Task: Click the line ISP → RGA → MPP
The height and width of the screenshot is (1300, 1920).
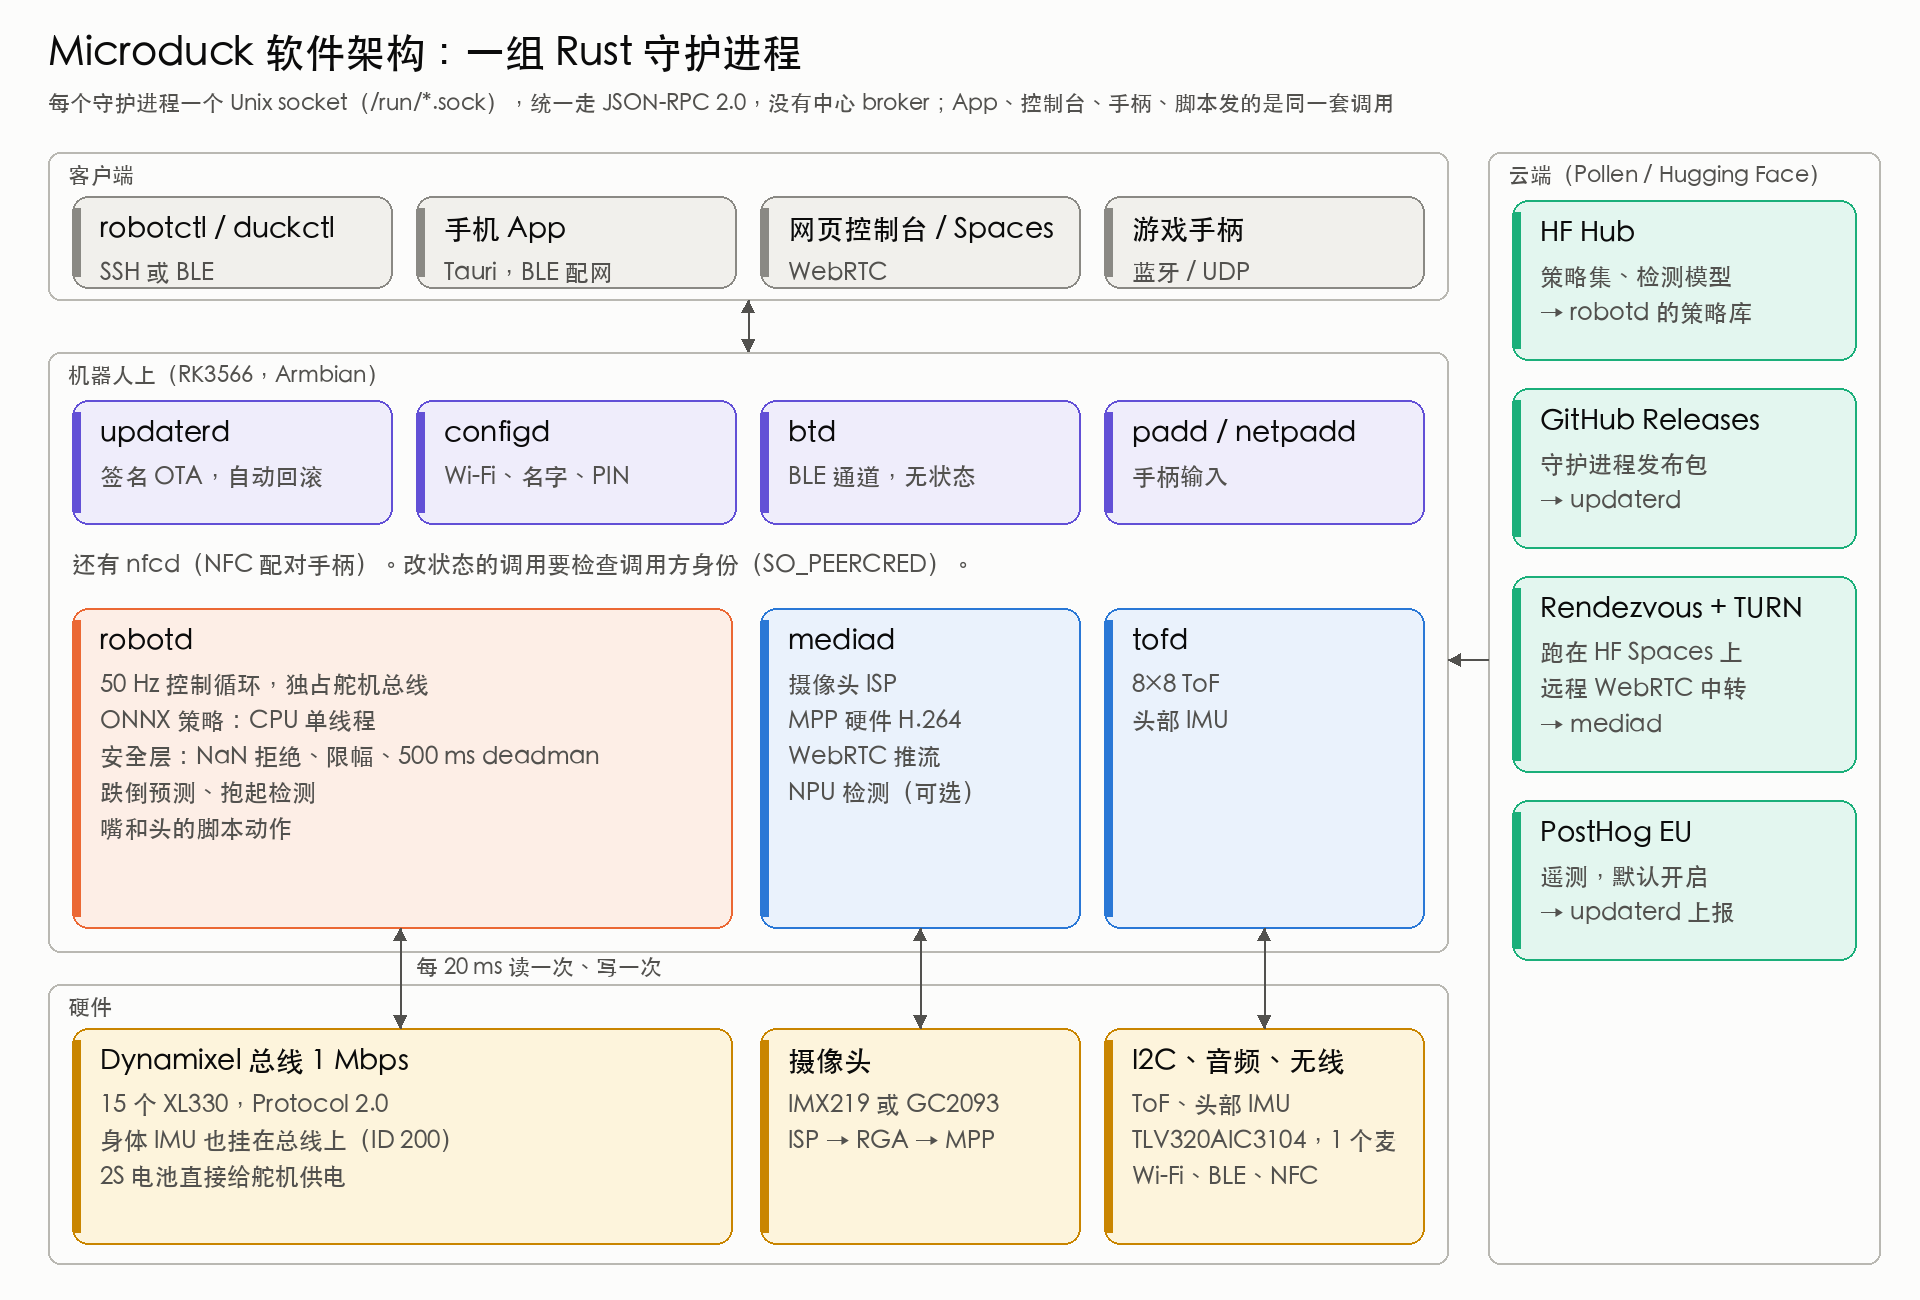Action: [x=891, y=1141]
